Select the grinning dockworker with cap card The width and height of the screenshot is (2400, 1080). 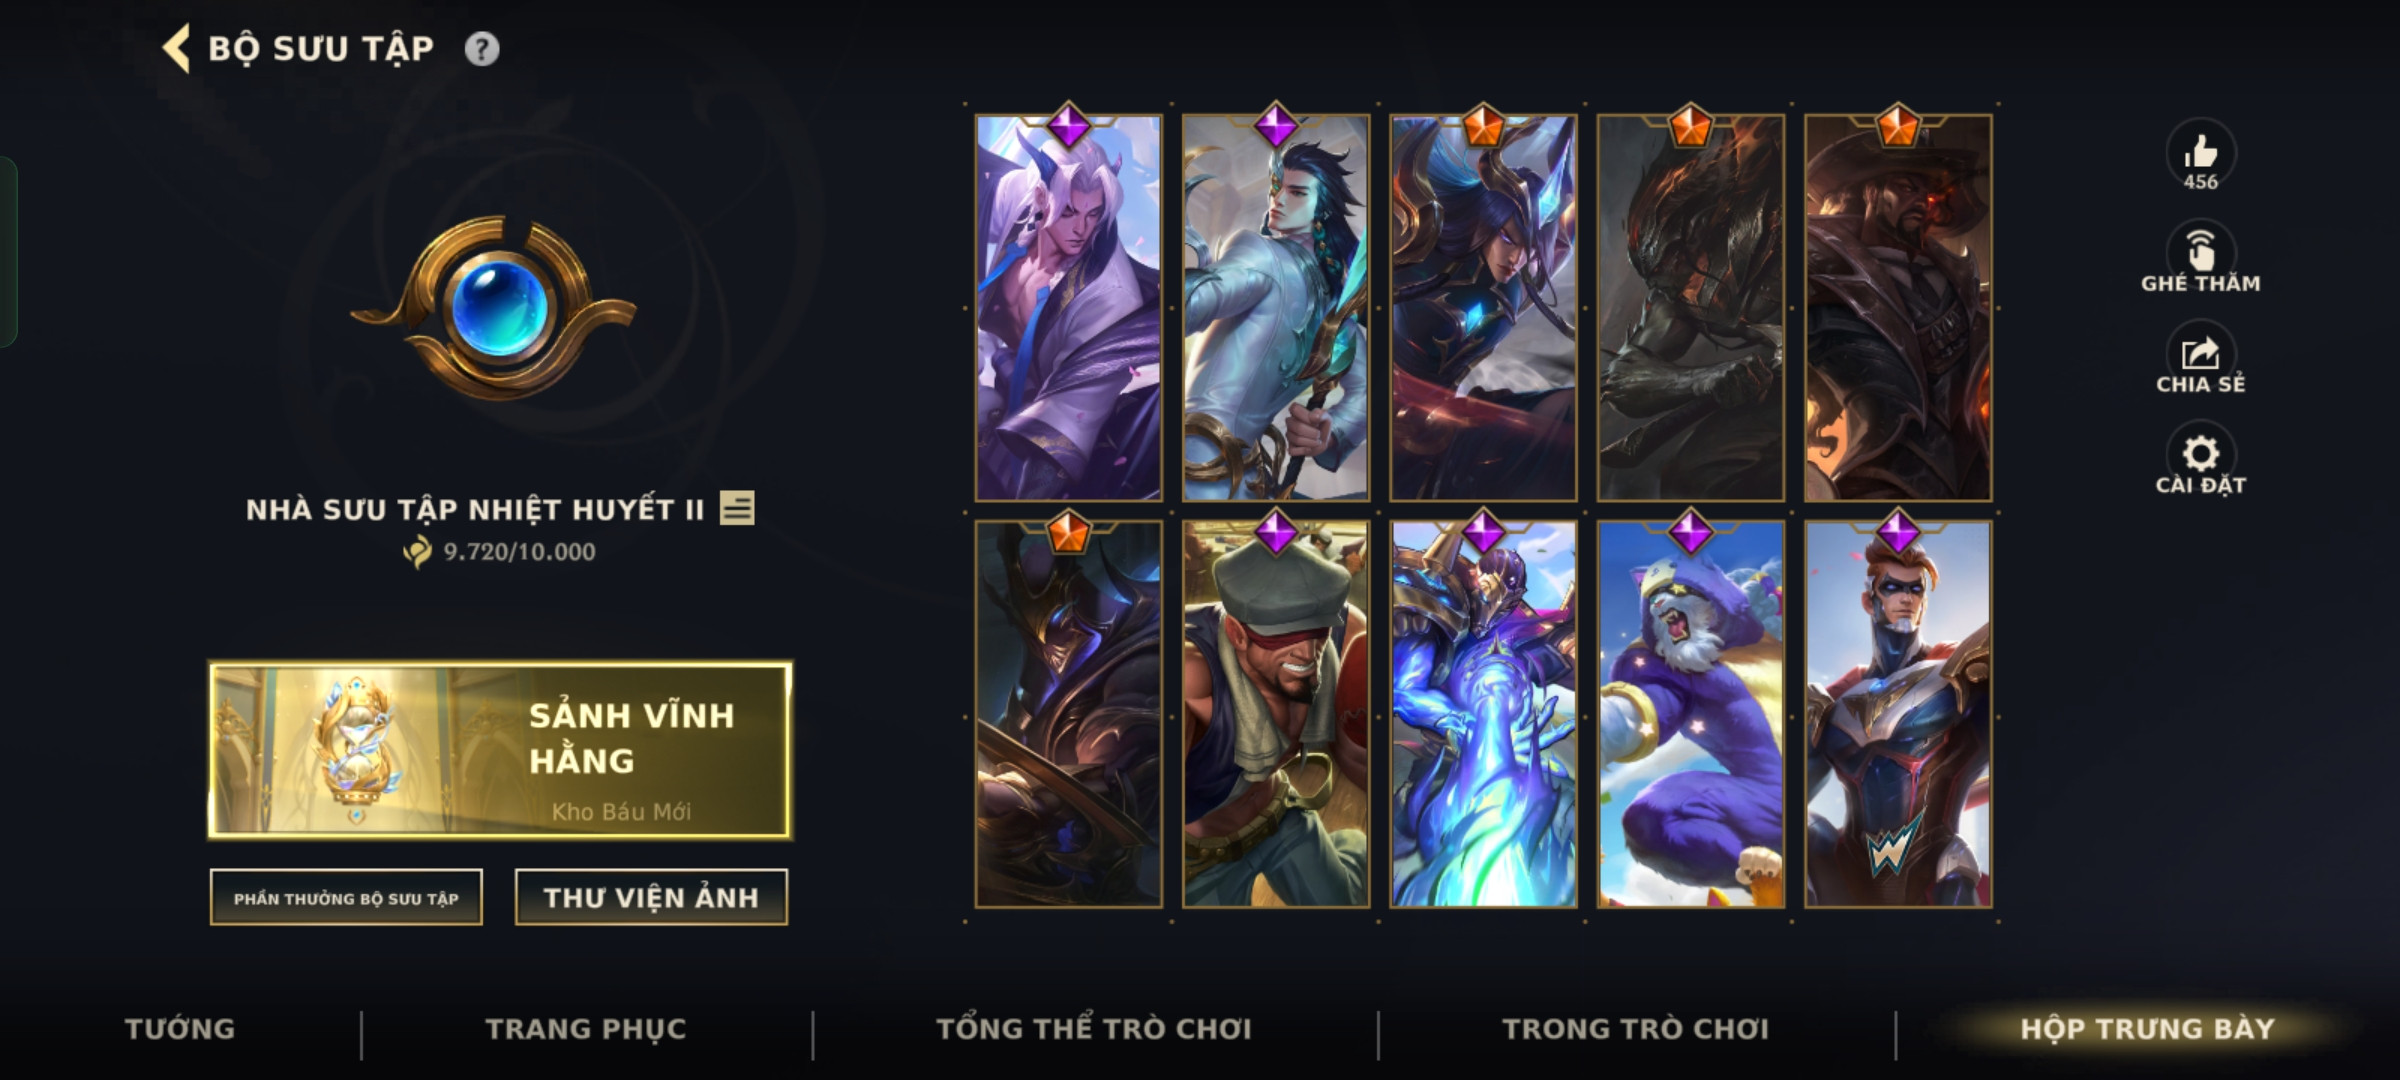coord(1276,714)
